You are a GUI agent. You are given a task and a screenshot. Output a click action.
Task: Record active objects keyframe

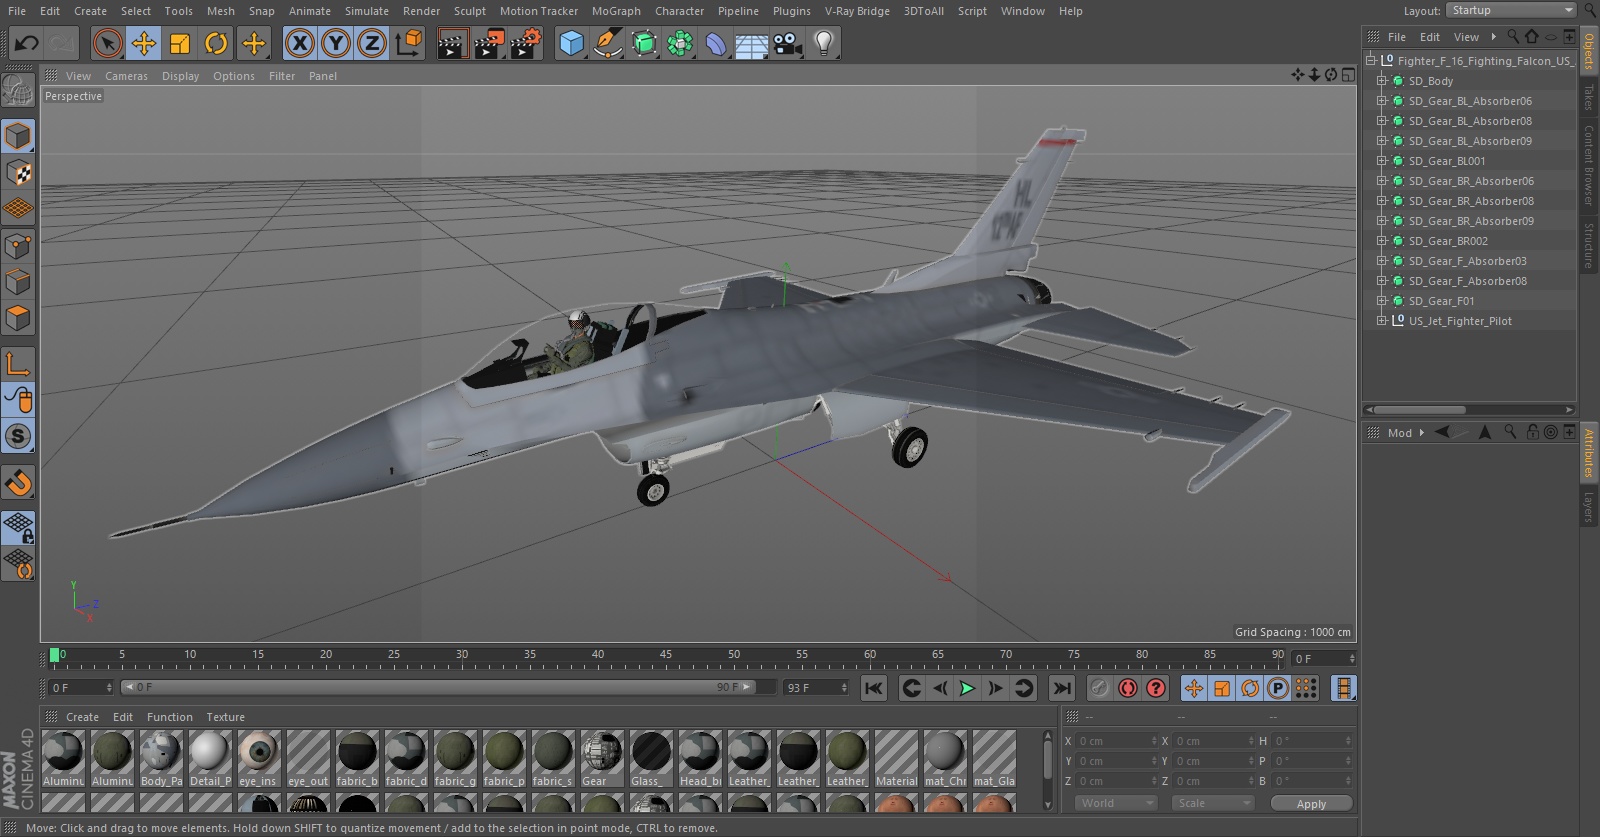click(x=1099, y=688)
